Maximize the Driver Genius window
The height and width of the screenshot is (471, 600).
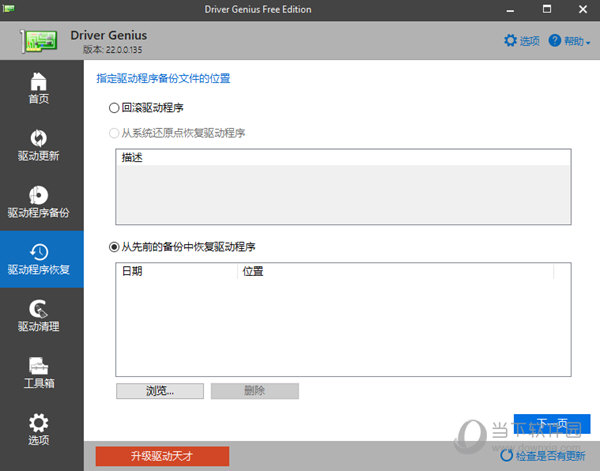[x=547, y=9]
